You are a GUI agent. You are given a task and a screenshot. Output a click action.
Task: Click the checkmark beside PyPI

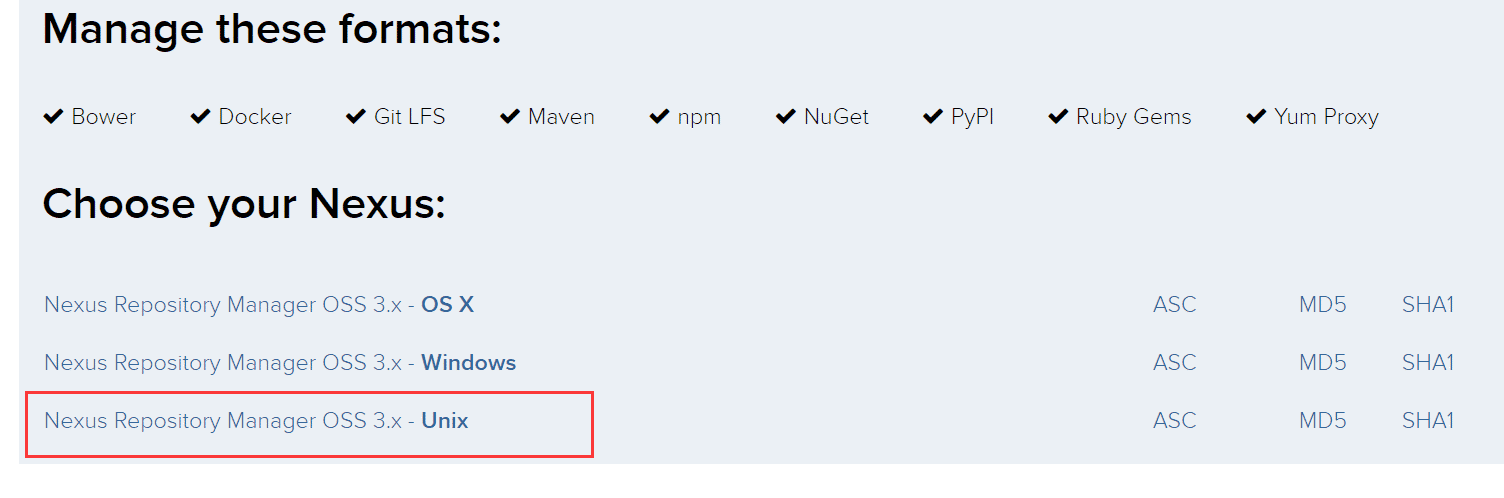933,117
